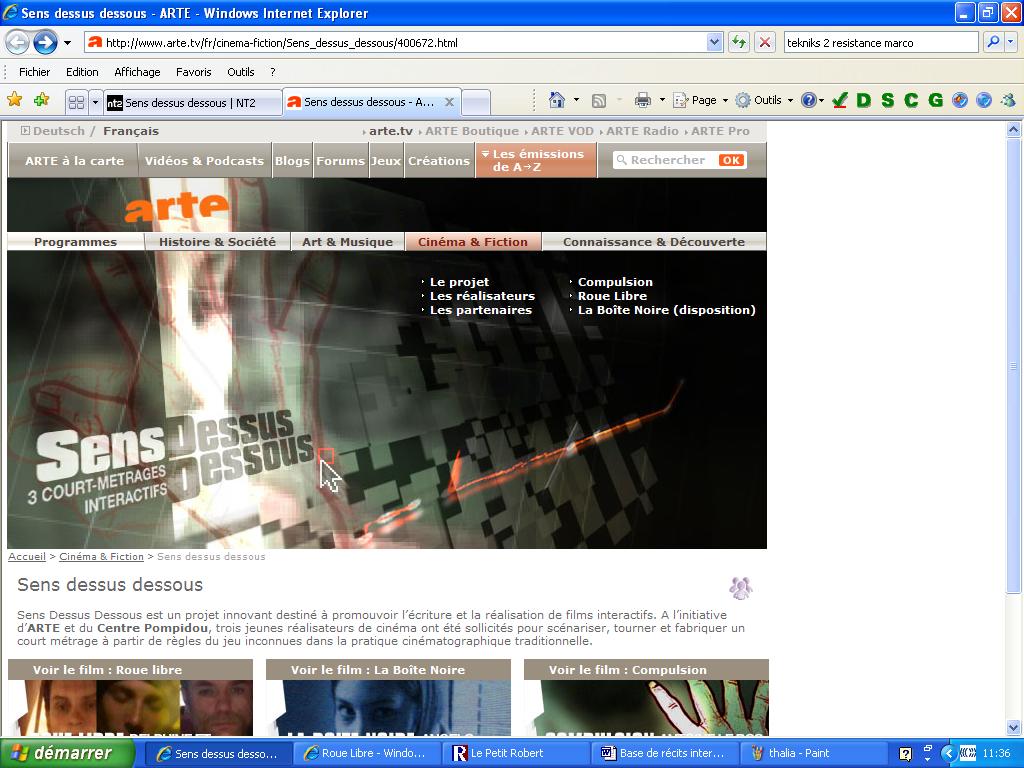Open the print options dropdown arrow
1024x768 pixels.
(662, 100)
